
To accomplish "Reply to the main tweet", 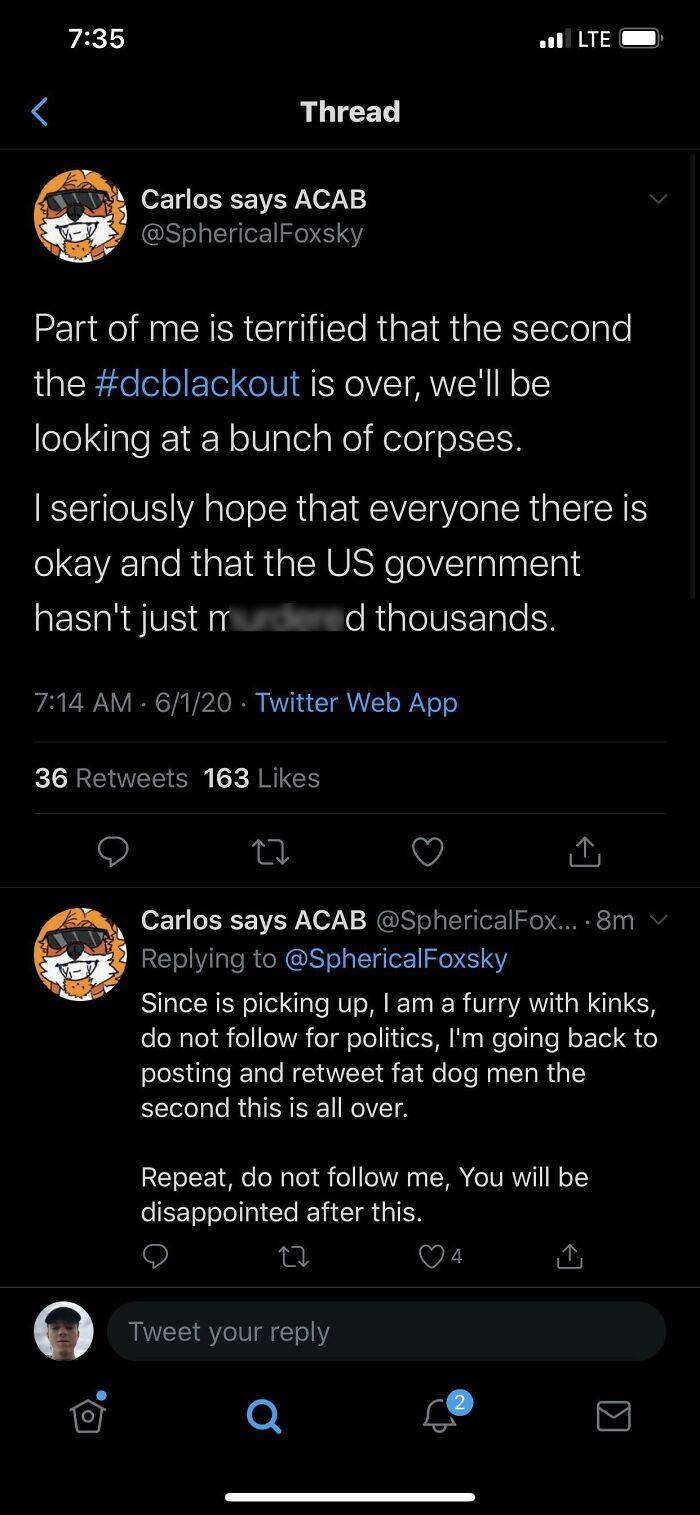I will click(x=113, y=851).
